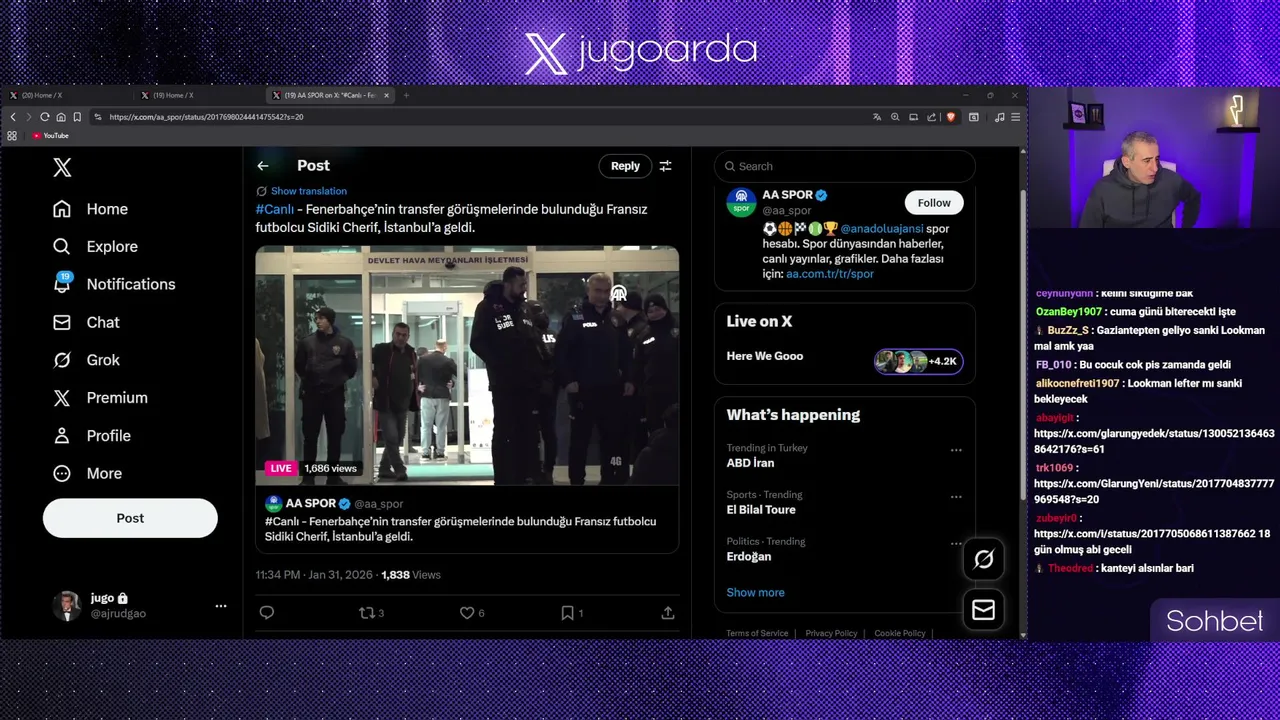The width and height of the screenshot is (1280, 720).
Task: Open the floating Grok button
Action: pos(984,560)
